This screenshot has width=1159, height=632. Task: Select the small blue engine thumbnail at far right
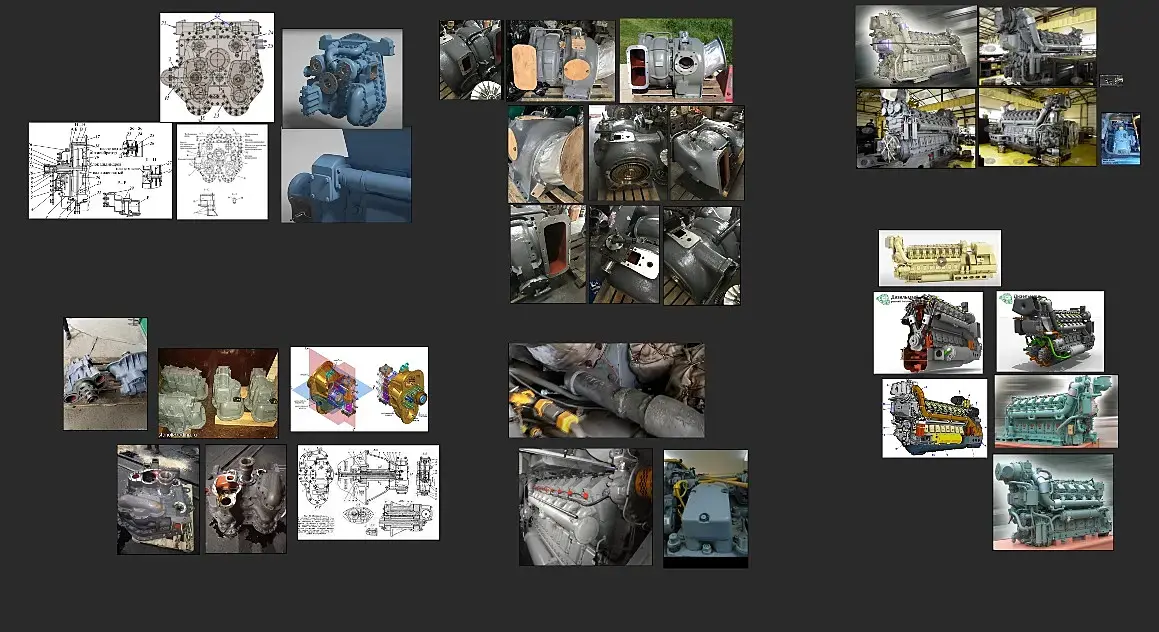1121,138
